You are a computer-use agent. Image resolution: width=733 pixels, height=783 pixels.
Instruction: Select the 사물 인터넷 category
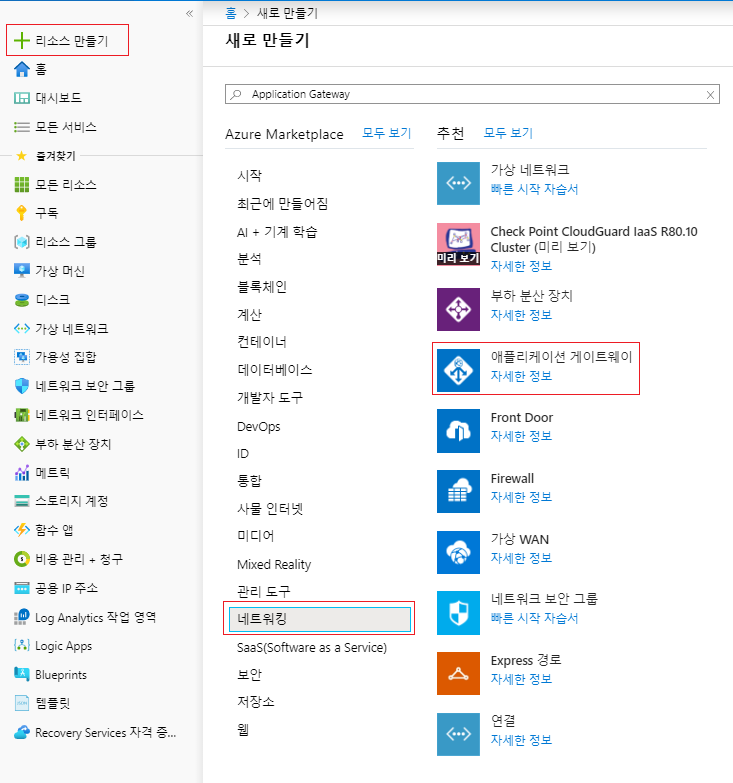[270, 509]
